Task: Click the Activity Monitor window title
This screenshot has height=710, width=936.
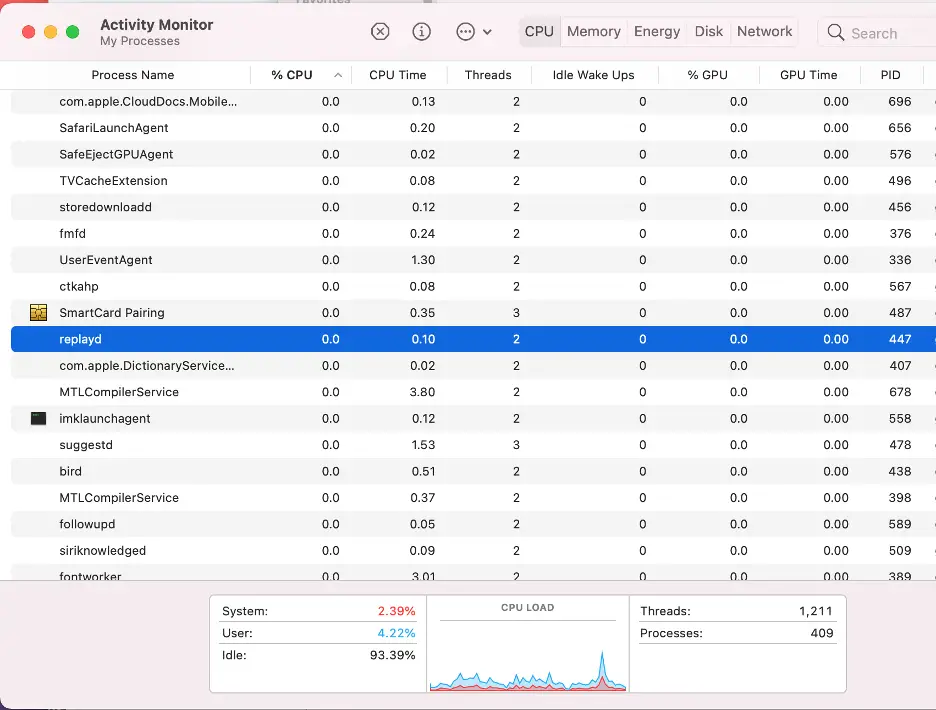Action: 156,24
